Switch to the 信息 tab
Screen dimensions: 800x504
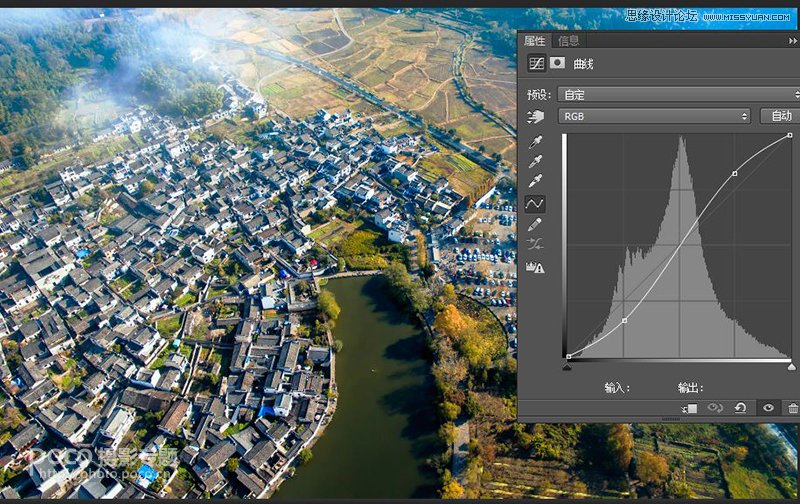coord(568,41)
